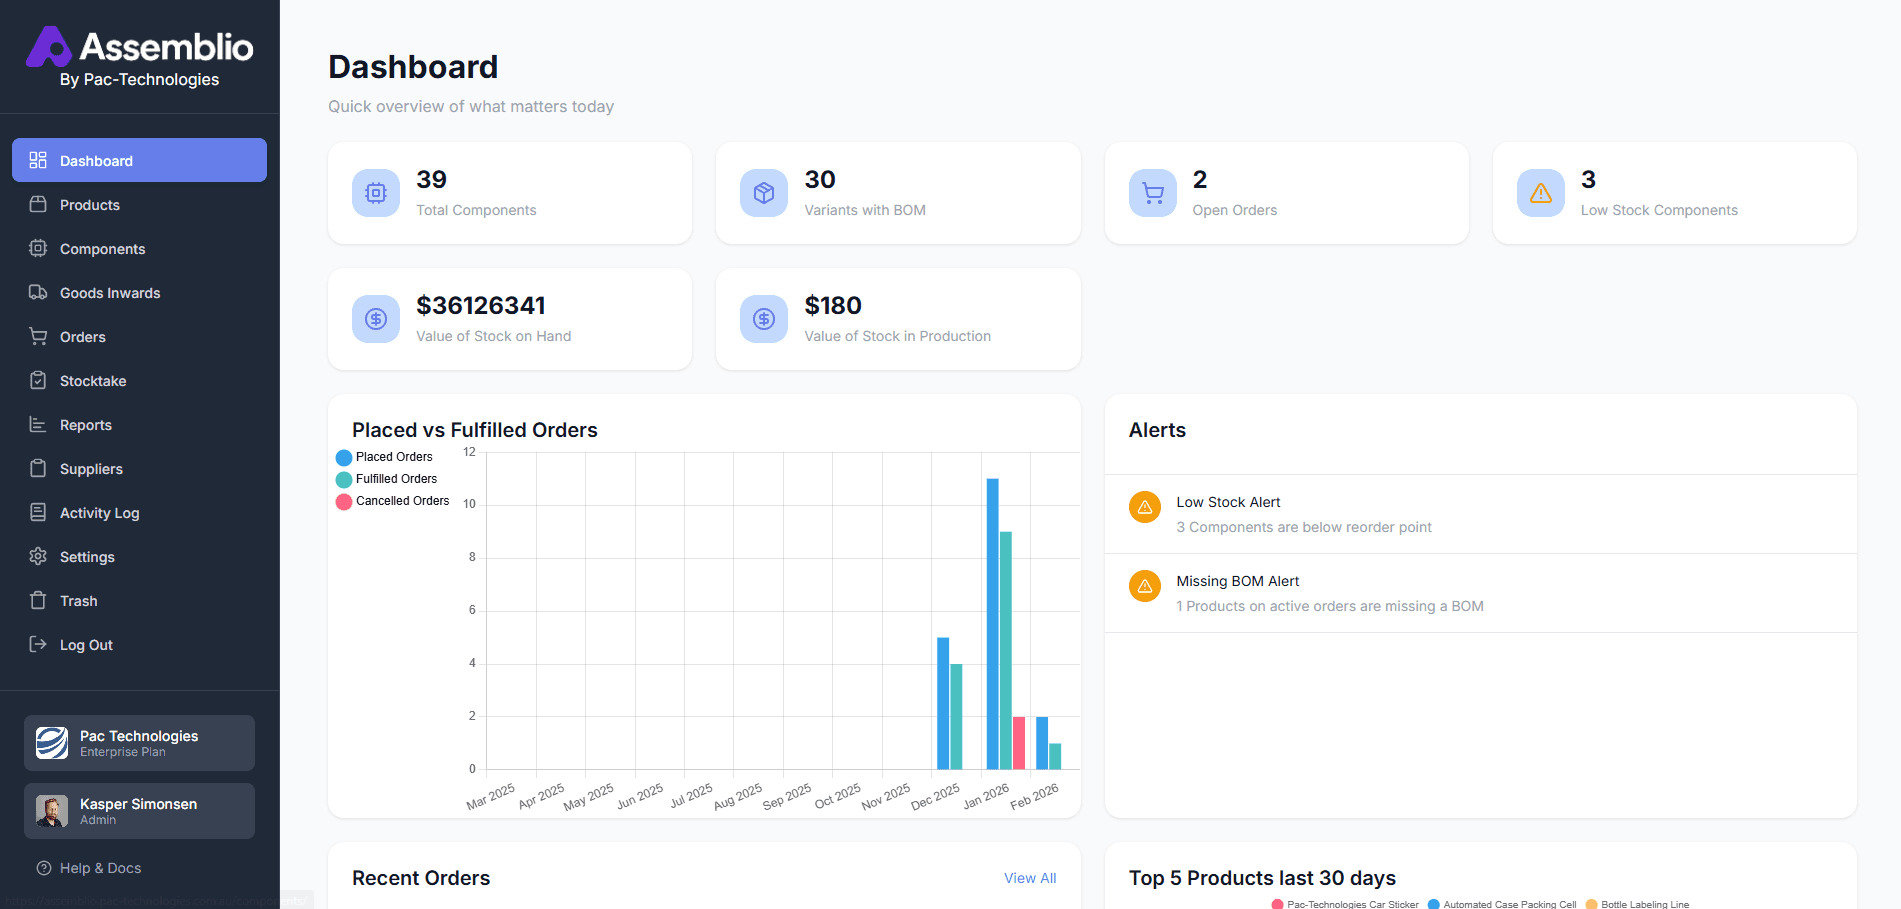This screenshot has width=1901, height=909.
Task: Click the Orders cart icon in sidebar
Action: (38, 336)
